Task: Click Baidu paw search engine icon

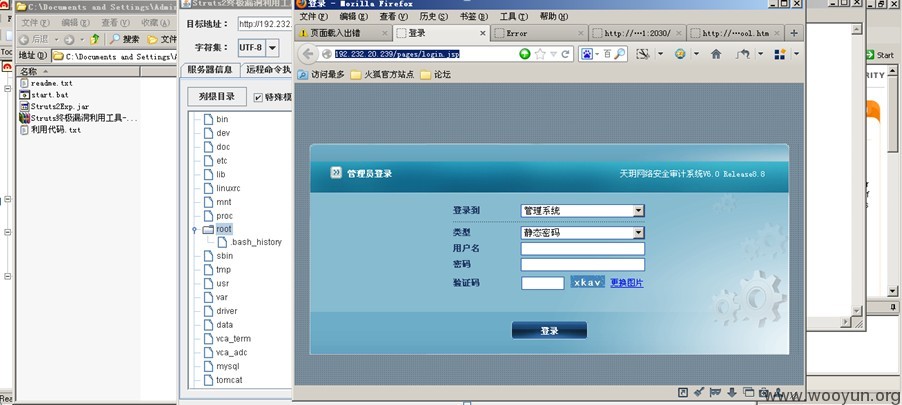Action: (x=586, y=54)
